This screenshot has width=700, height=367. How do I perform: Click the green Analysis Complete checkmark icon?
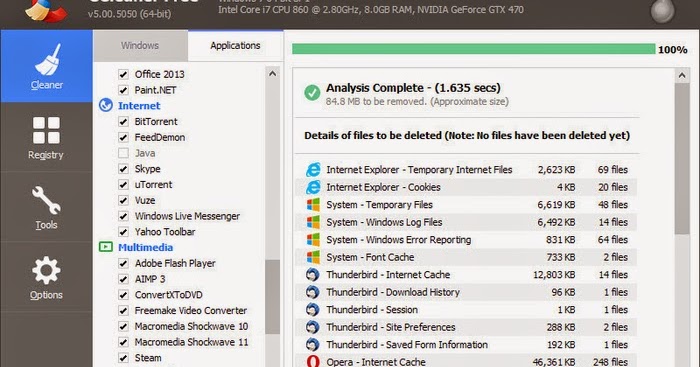coord(312,92)
